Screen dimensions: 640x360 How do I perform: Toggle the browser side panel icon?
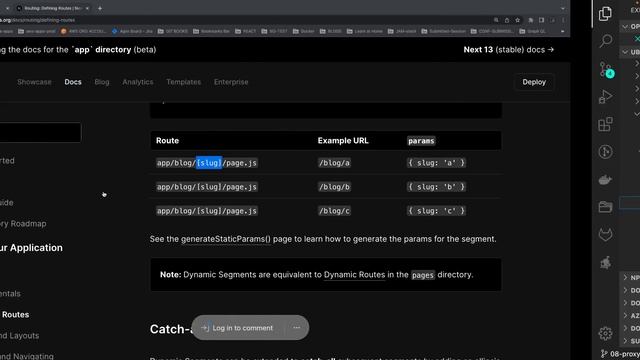point(542,20)
